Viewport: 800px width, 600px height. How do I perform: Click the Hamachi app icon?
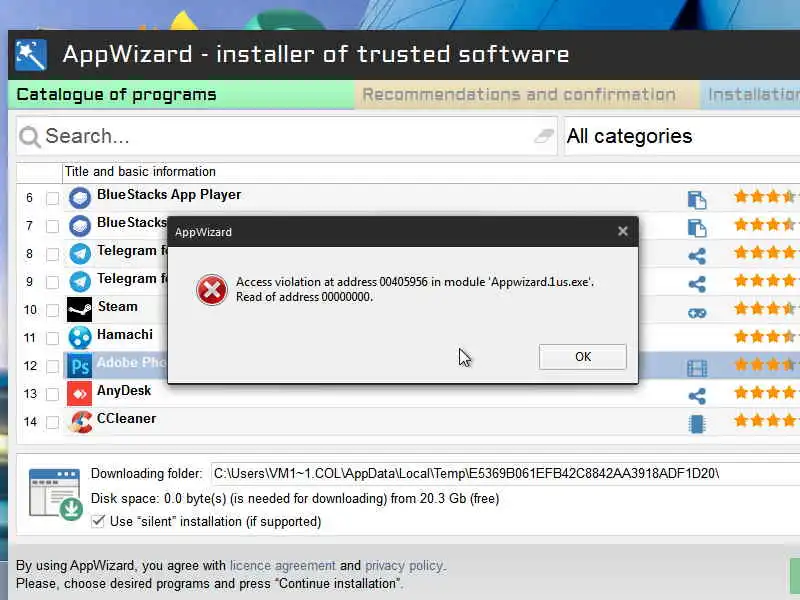click(x=80, y=338)
